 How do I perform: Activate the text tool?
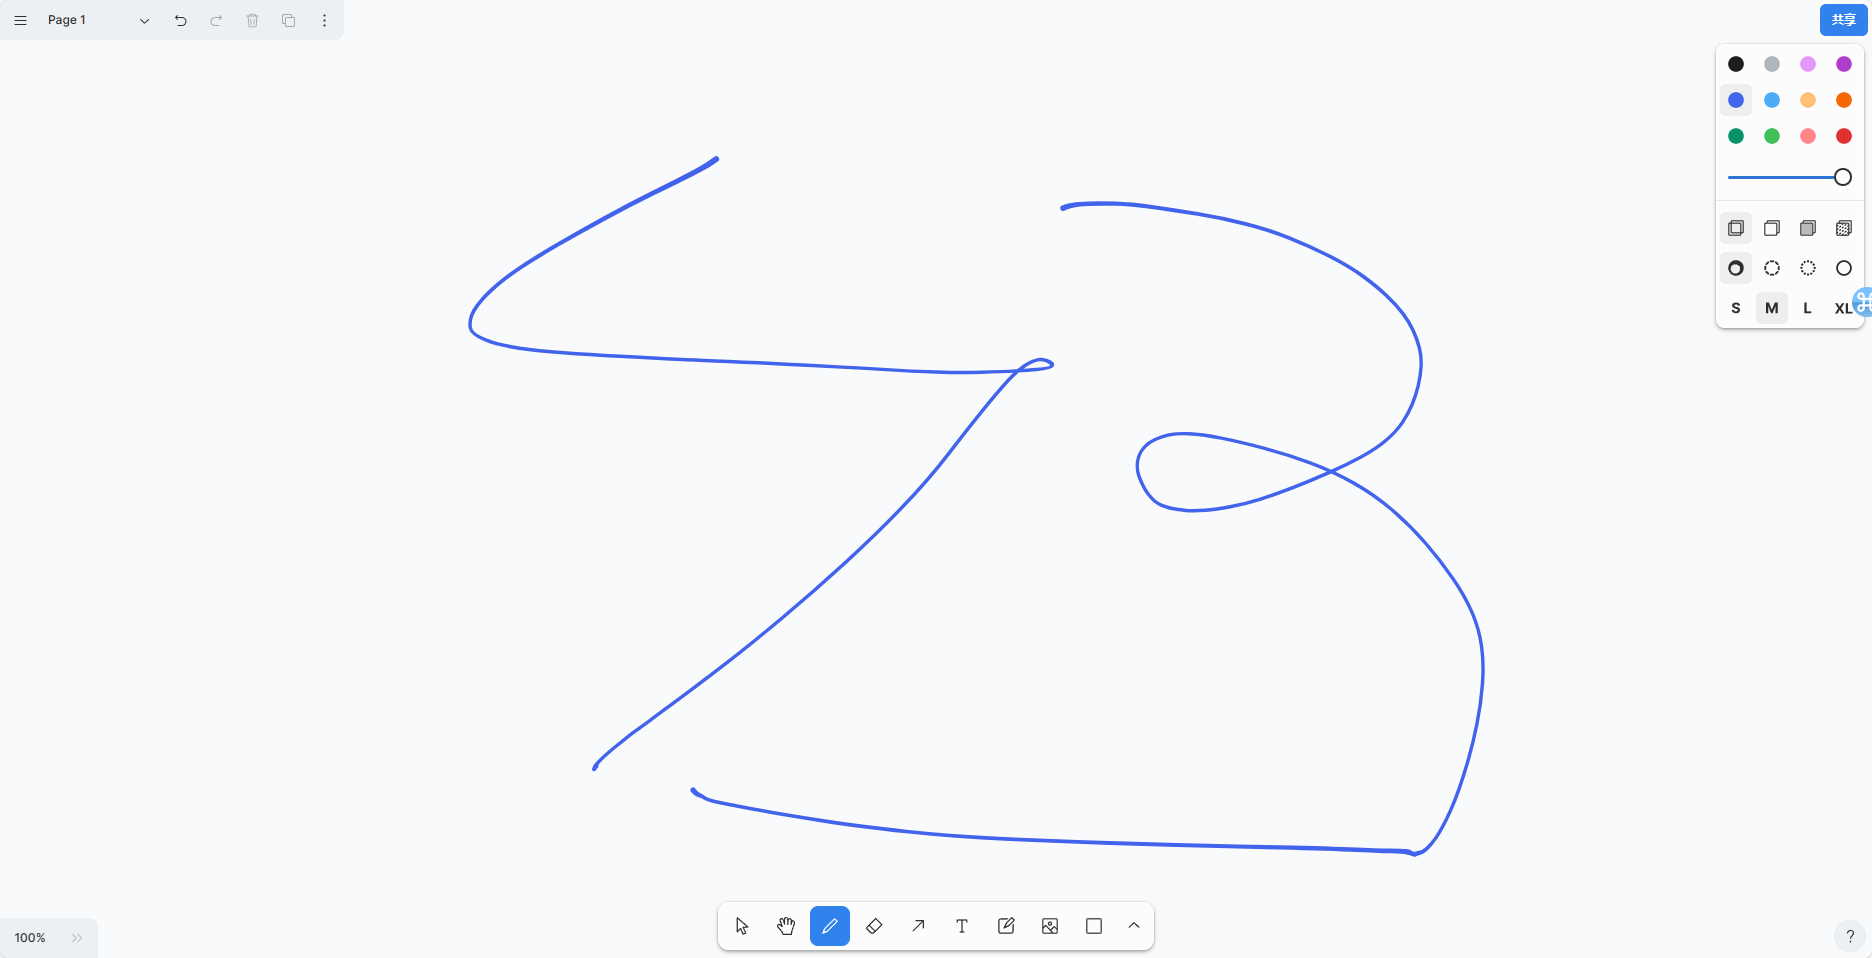coord(962,926)
